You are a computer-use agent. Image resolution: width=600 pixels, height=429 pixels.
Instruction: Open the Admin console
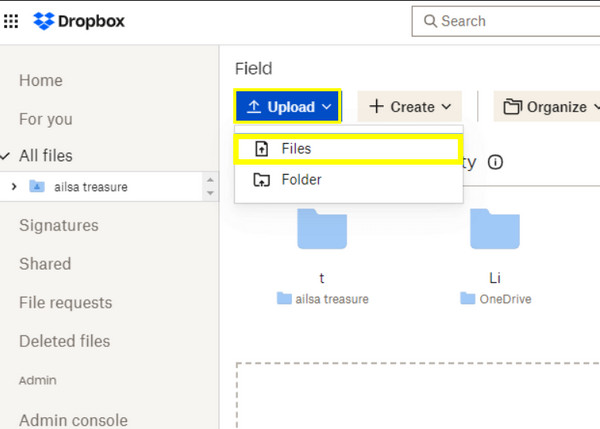point(73,421)
